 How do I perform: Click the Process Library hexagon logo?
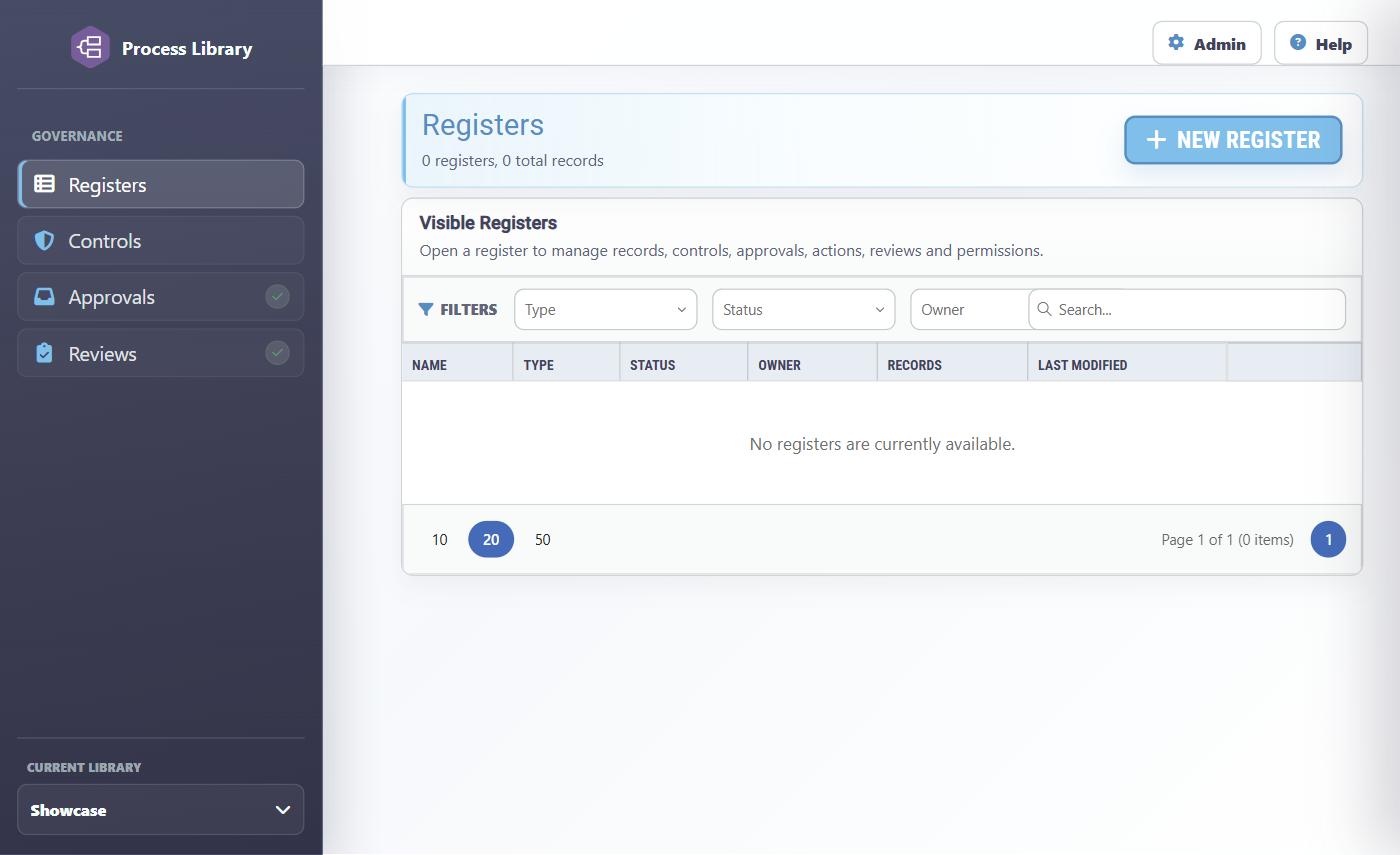(x=90, y=47)
